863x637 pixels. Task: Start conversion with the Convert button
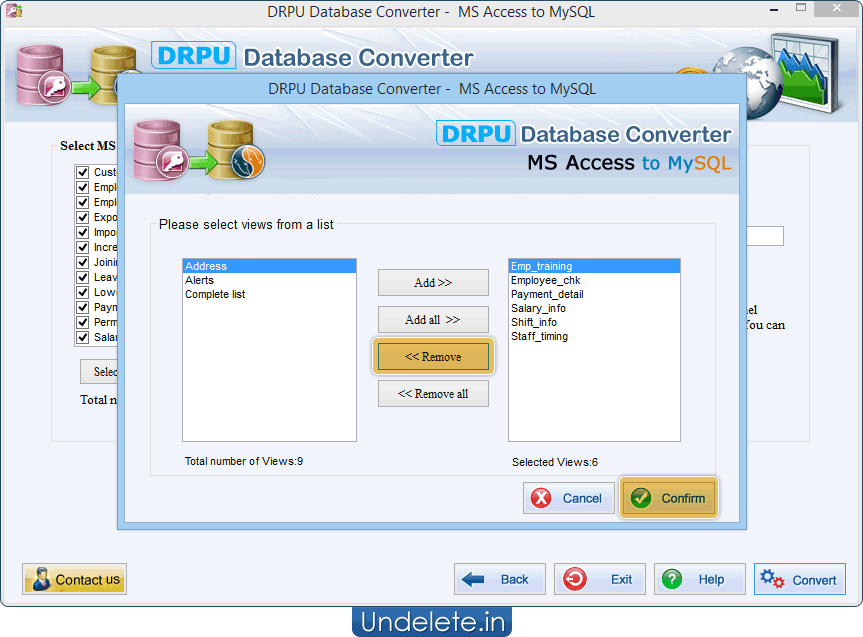[x=800, y=579]
